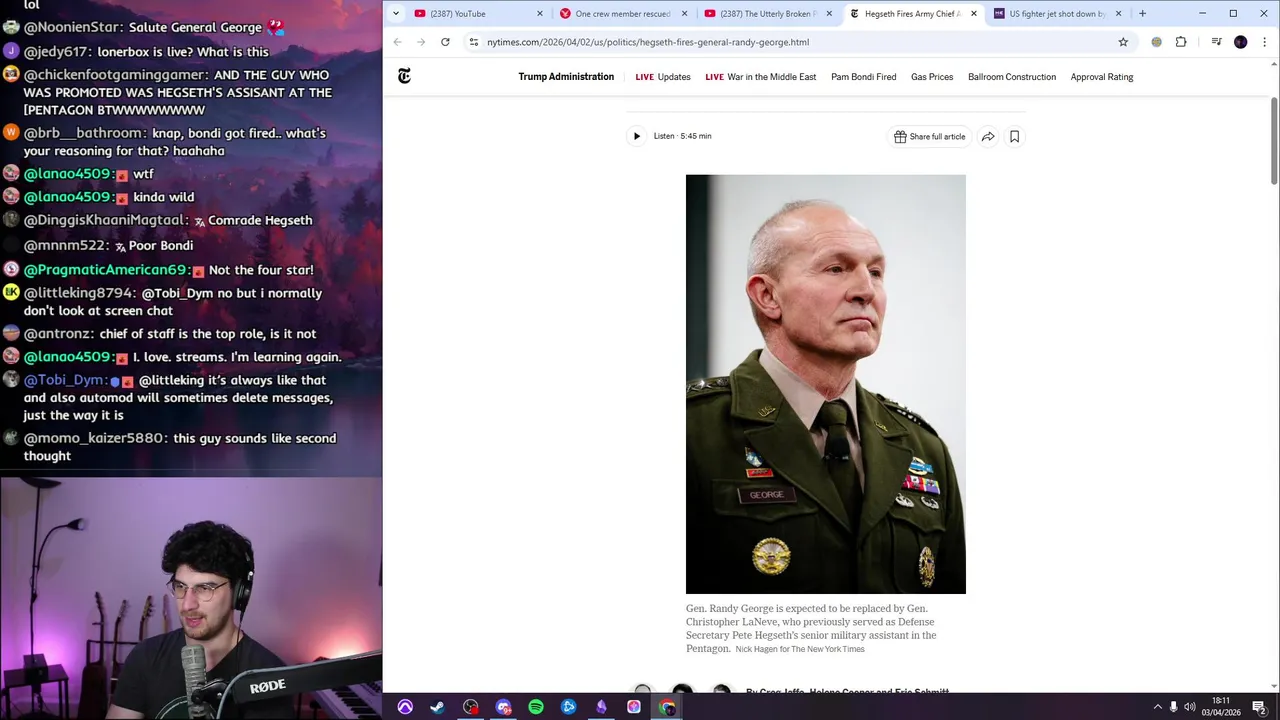Open the LIVE Updates link
The width and height of the screenshot is (1280, 720).
663,77
